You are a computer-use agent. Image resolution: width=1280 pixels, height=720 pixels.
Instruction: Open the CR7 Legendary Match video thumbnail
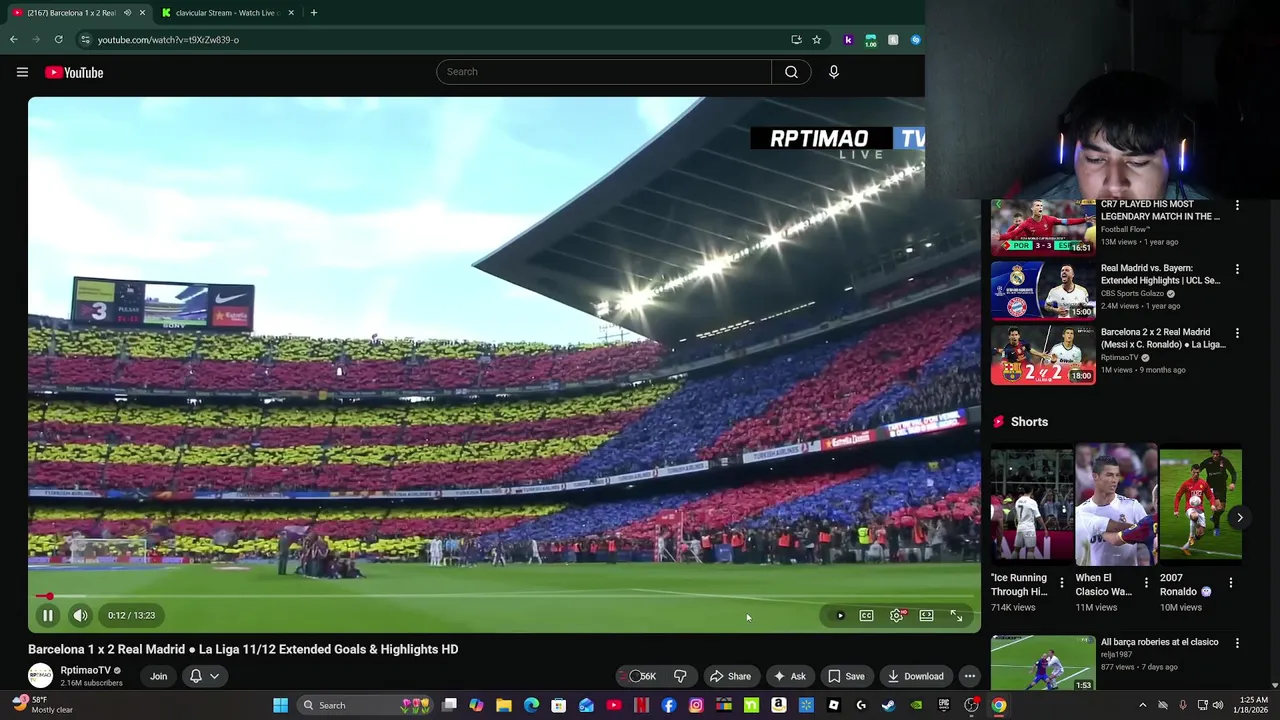coord(1043,227)
